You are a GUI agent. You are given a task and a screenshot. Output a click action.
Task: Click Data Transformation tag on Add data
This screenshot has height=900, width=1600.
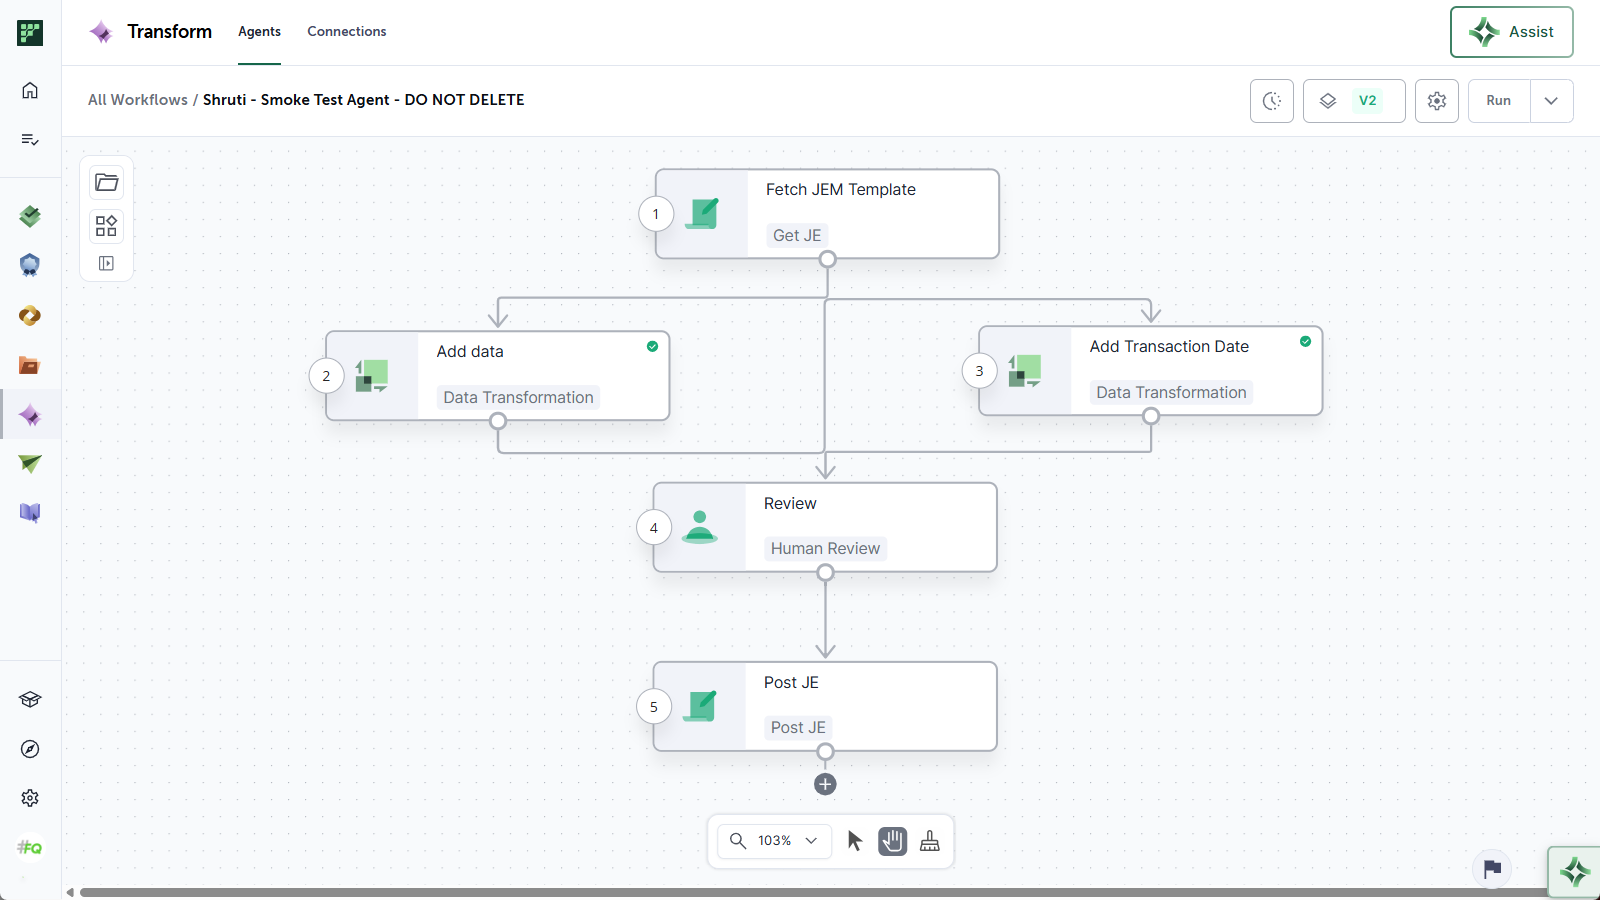pyautogui.click(x=518, y=398)
